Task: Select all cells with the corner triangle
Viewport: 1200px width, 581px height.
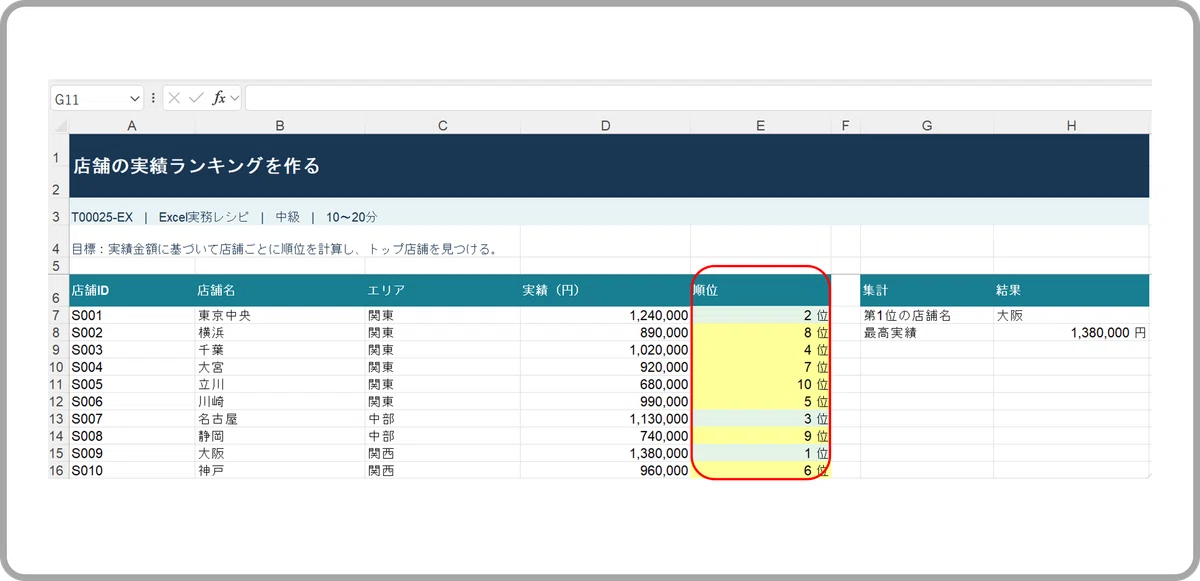Action: click(59, 126)
